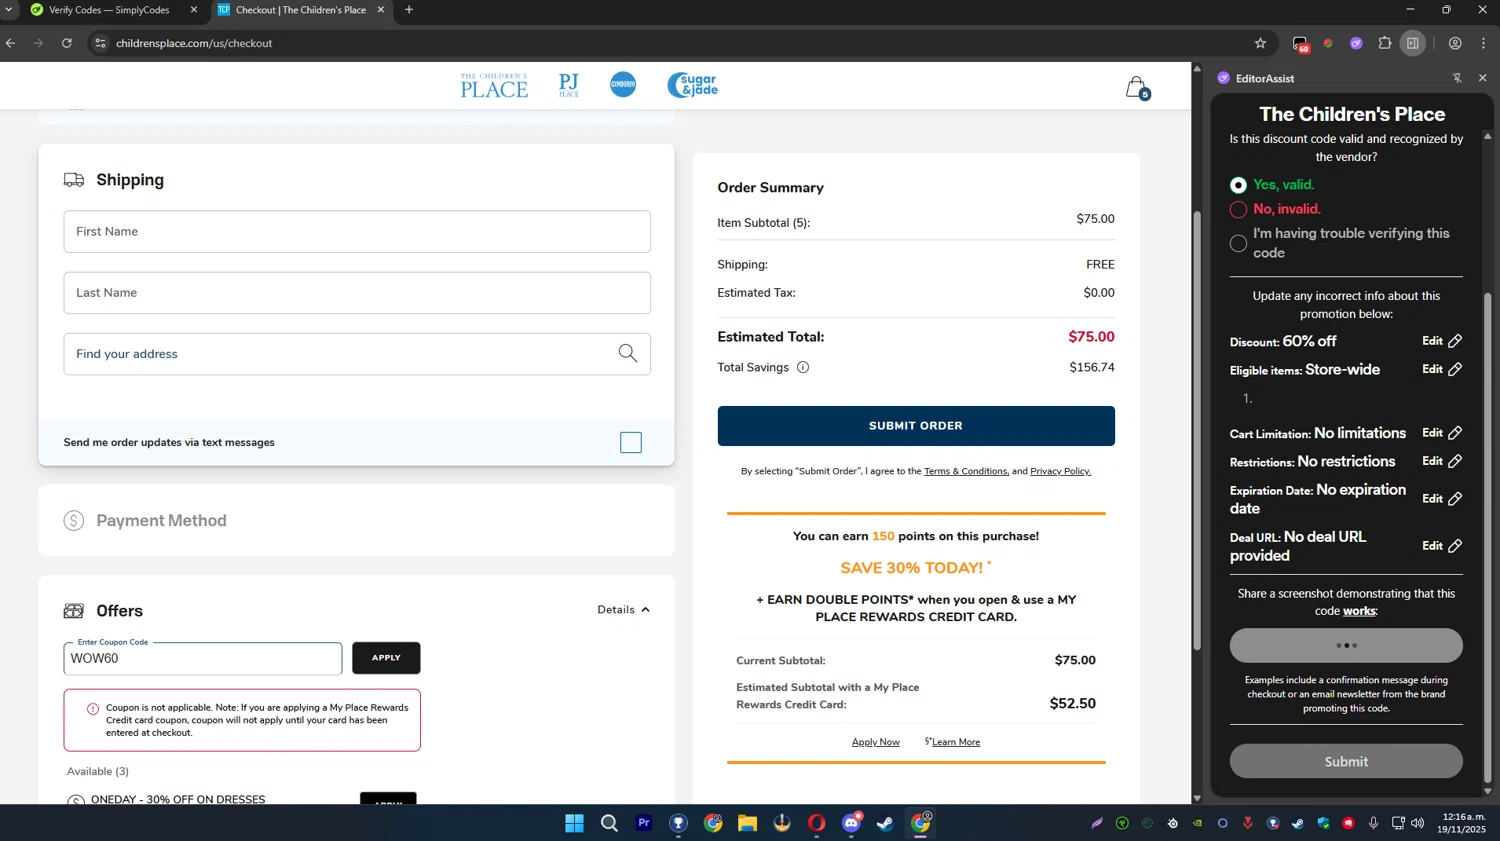Click the address search magnifier icon

[628, 353]
